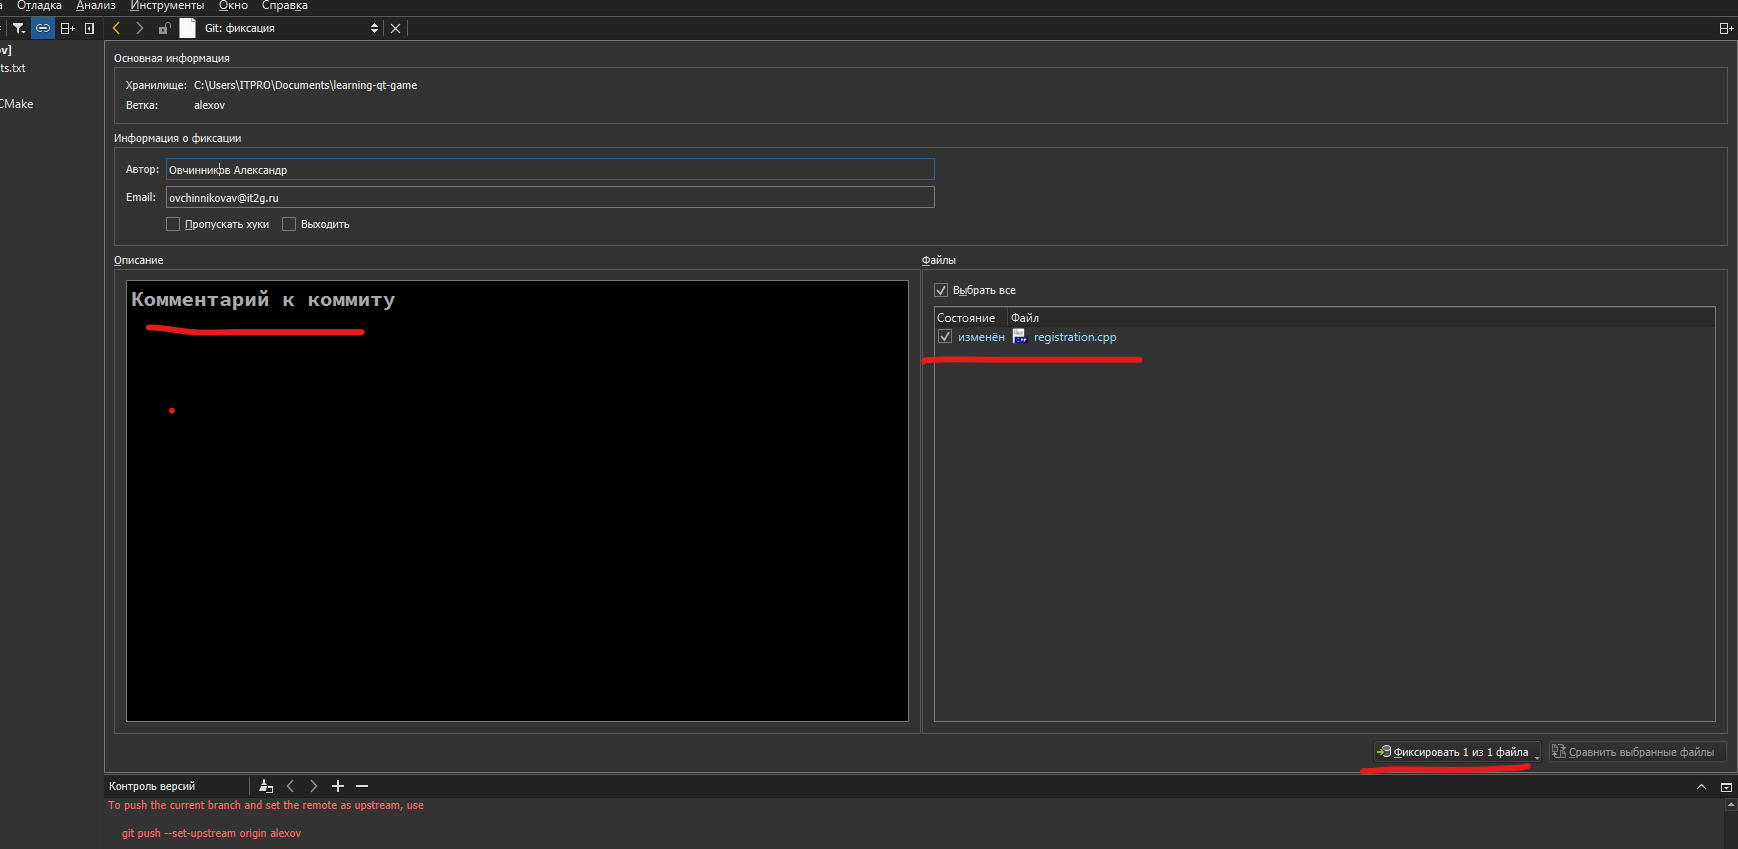Image resolution: width=1738 pixels, height=849 pixels.
Task: Go to previous item in output pane
Action: [x=290, y=786]
